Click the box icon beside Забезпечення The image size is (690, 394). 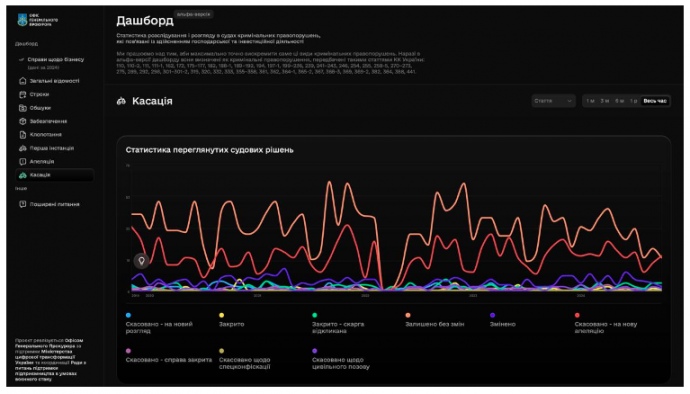click(x=23, y=122)
